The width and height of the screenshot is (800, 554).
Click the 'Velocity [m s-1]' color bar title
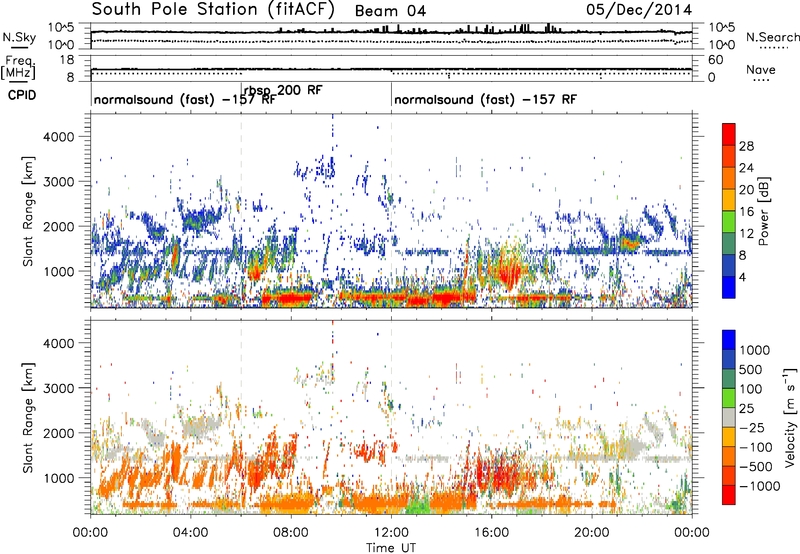[790, 417]
